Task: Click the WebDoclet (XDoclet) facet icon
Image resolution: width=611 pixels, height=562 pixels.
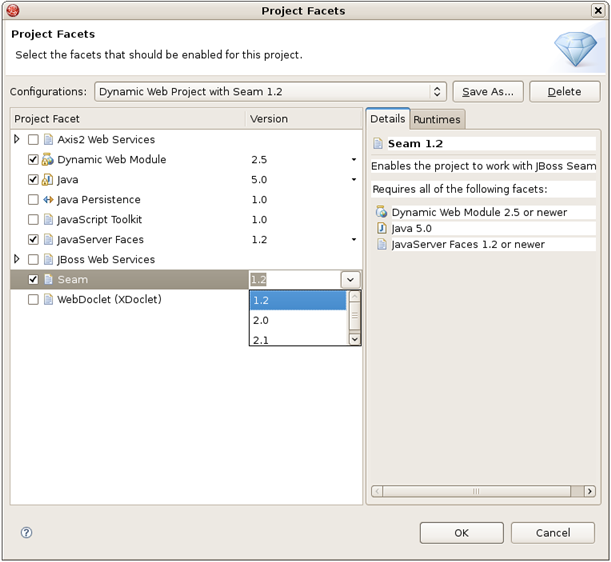Action: (48, 300)
